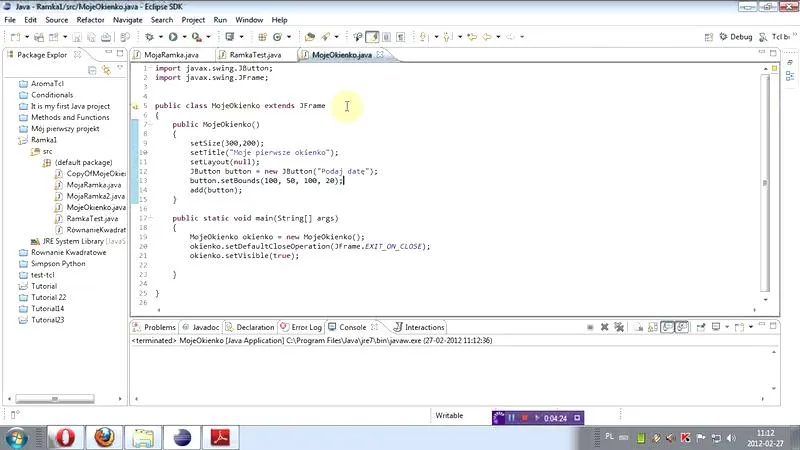Open the Refactor menu

pos(90,20)
